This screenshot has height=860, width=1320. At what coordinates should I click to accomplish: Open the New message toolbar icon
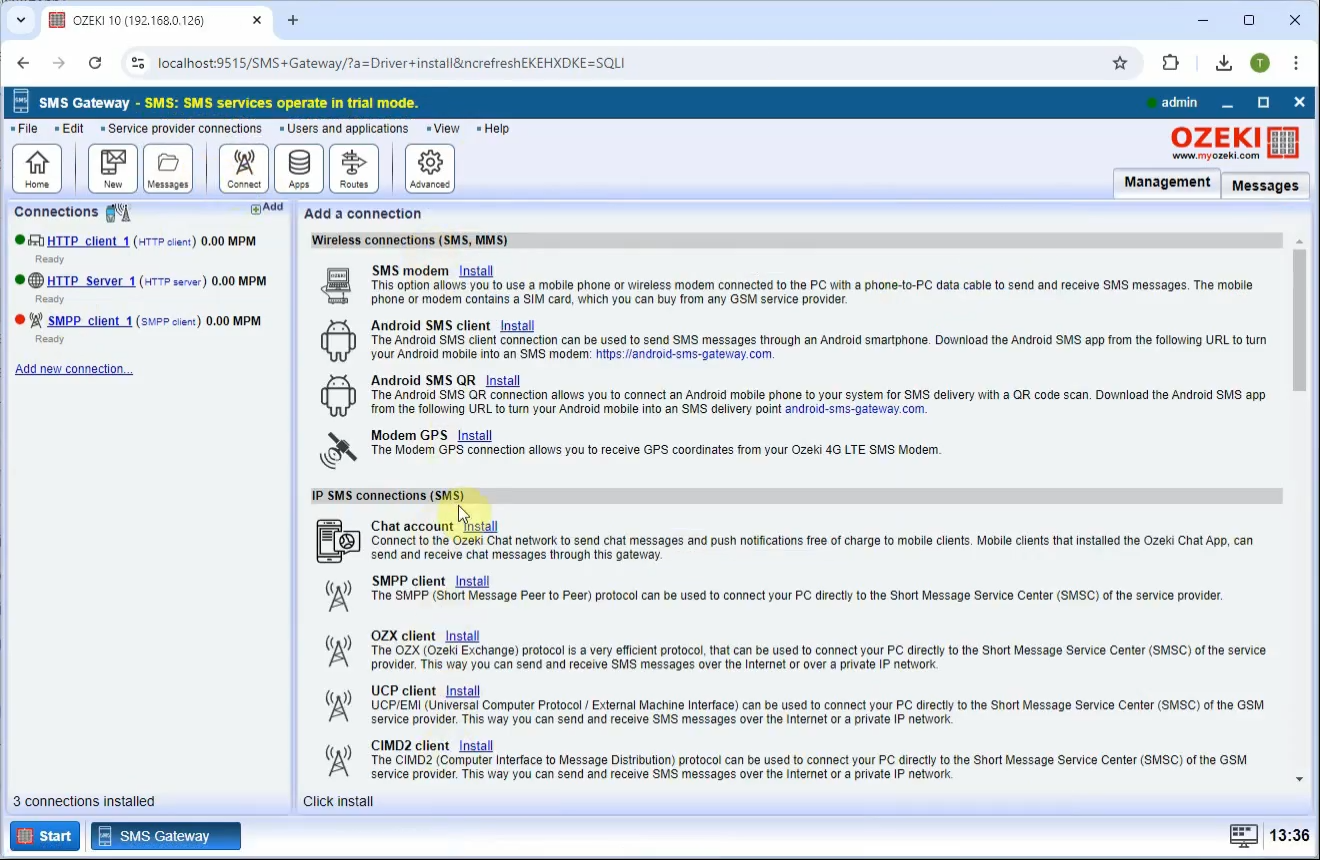point(113,168)
